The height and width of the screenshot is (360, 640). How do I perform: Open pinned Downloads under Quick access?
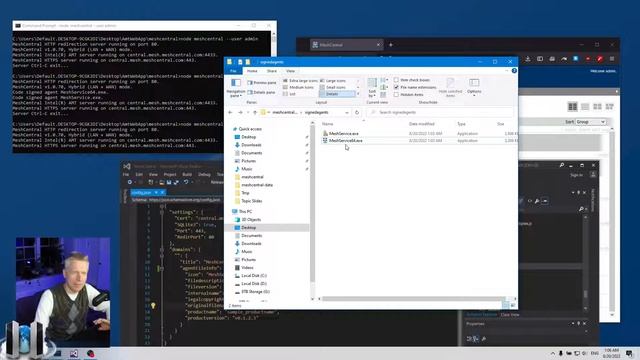coord(251,145)
